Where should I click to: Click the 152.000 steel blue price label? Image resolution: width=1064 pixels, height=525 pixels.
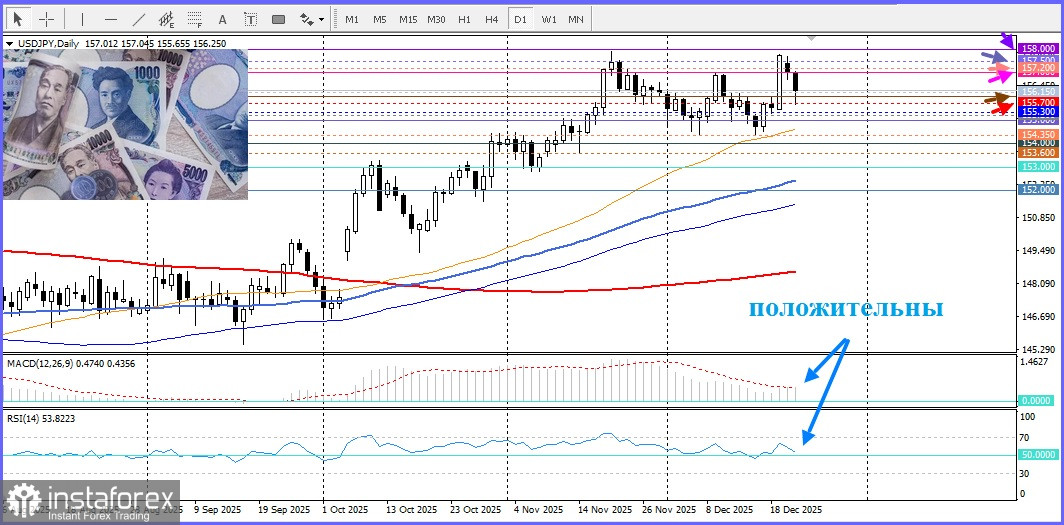[x=1039, y=191]
